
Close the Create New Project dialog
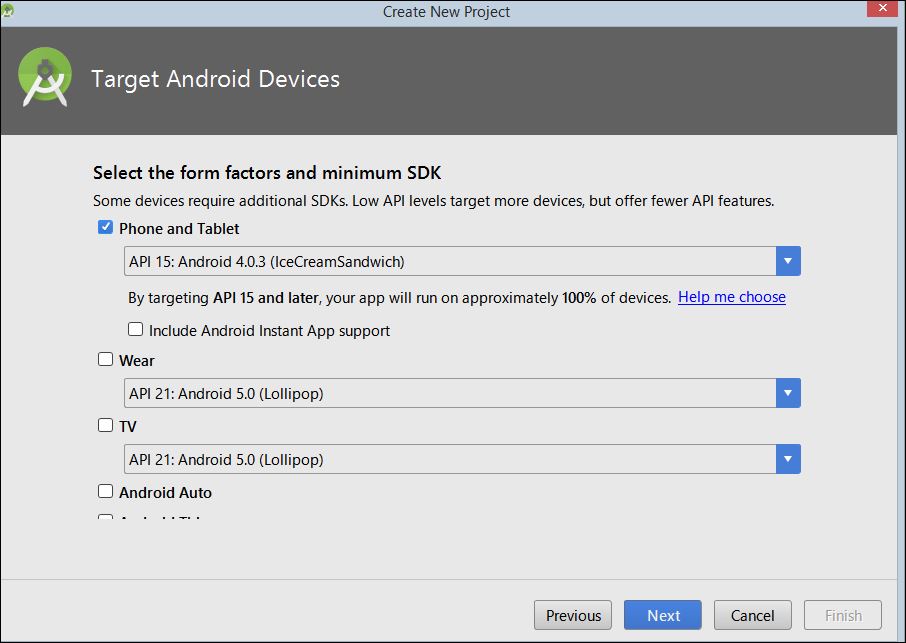point(882,8)
